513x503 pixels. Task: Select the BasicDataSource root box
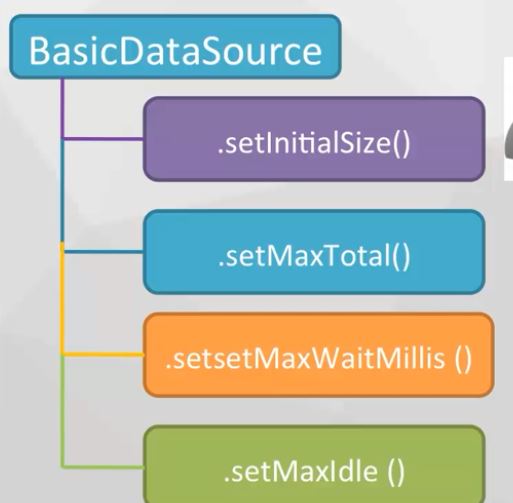point(175,47)
